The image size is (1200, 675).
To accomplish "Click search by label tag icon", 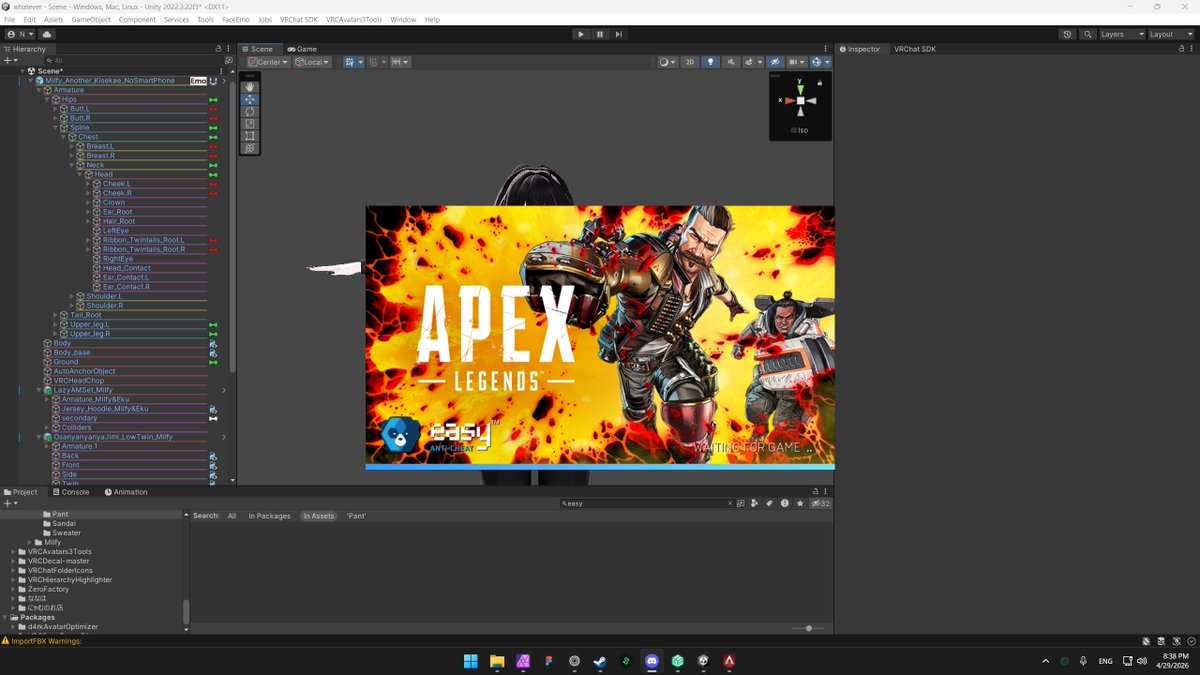I will [769, 504].
